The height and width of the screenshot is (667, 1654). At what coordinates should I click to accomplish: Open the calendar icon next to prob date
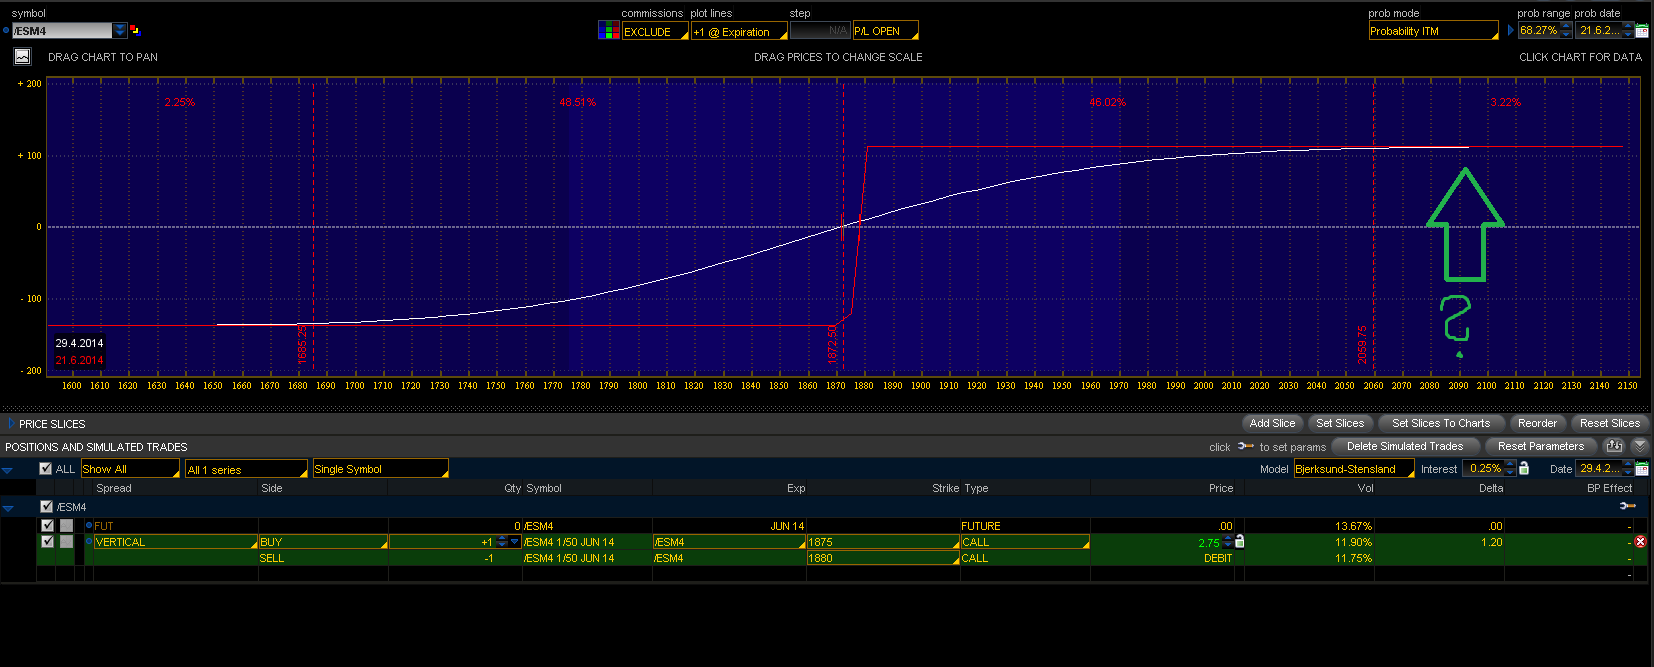pos(1641,31)
